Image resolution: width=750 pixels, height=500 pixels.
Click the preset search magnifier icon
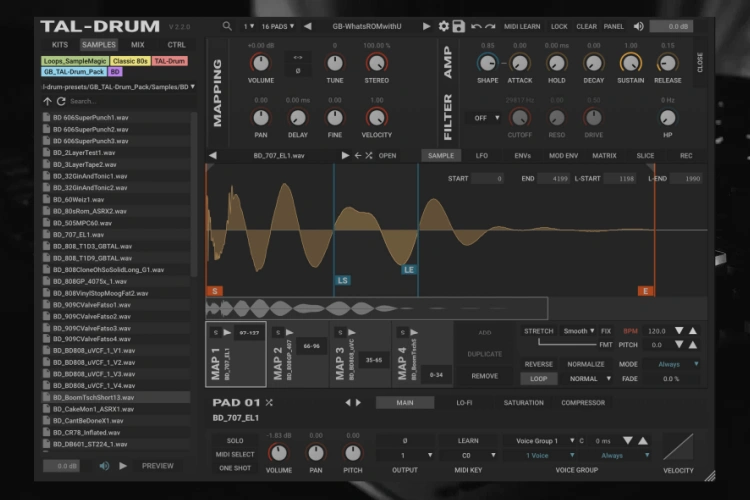click(227, 26)
